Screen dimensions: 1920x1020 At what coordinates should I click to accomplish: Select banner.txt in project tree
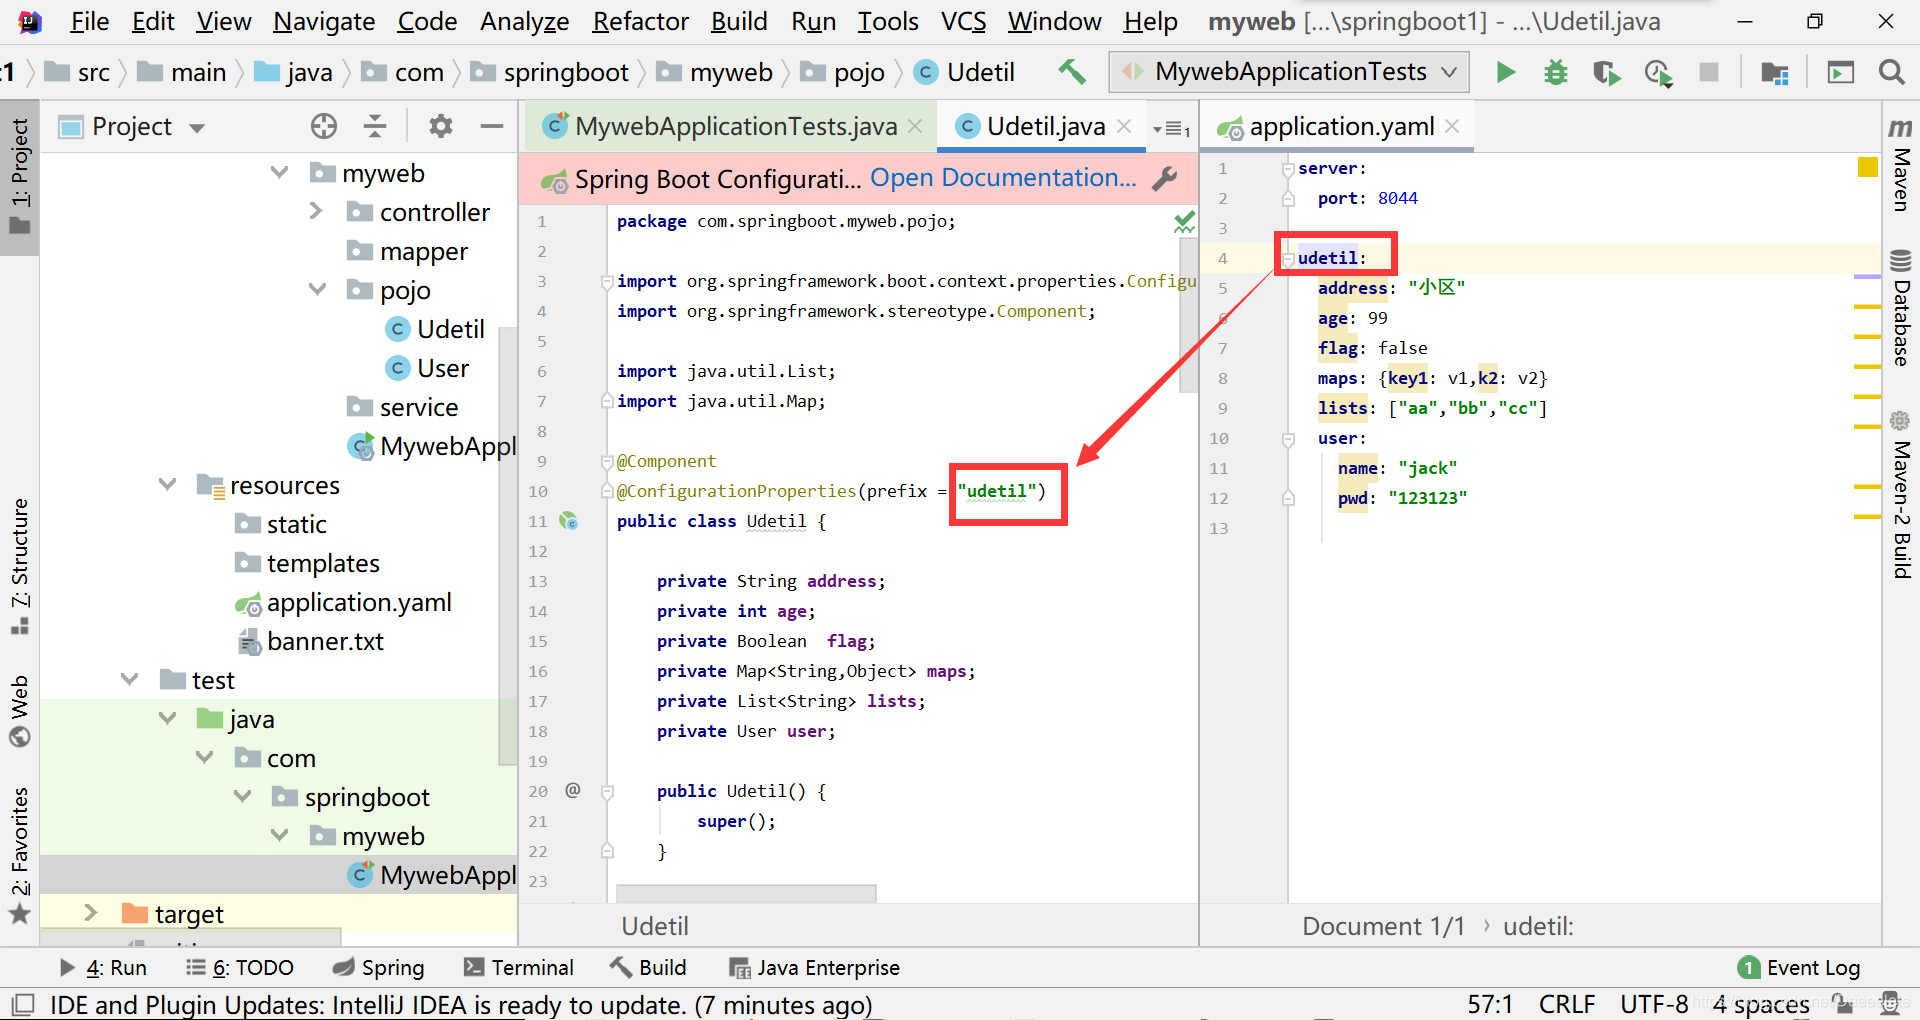click(x=309, y=641)
